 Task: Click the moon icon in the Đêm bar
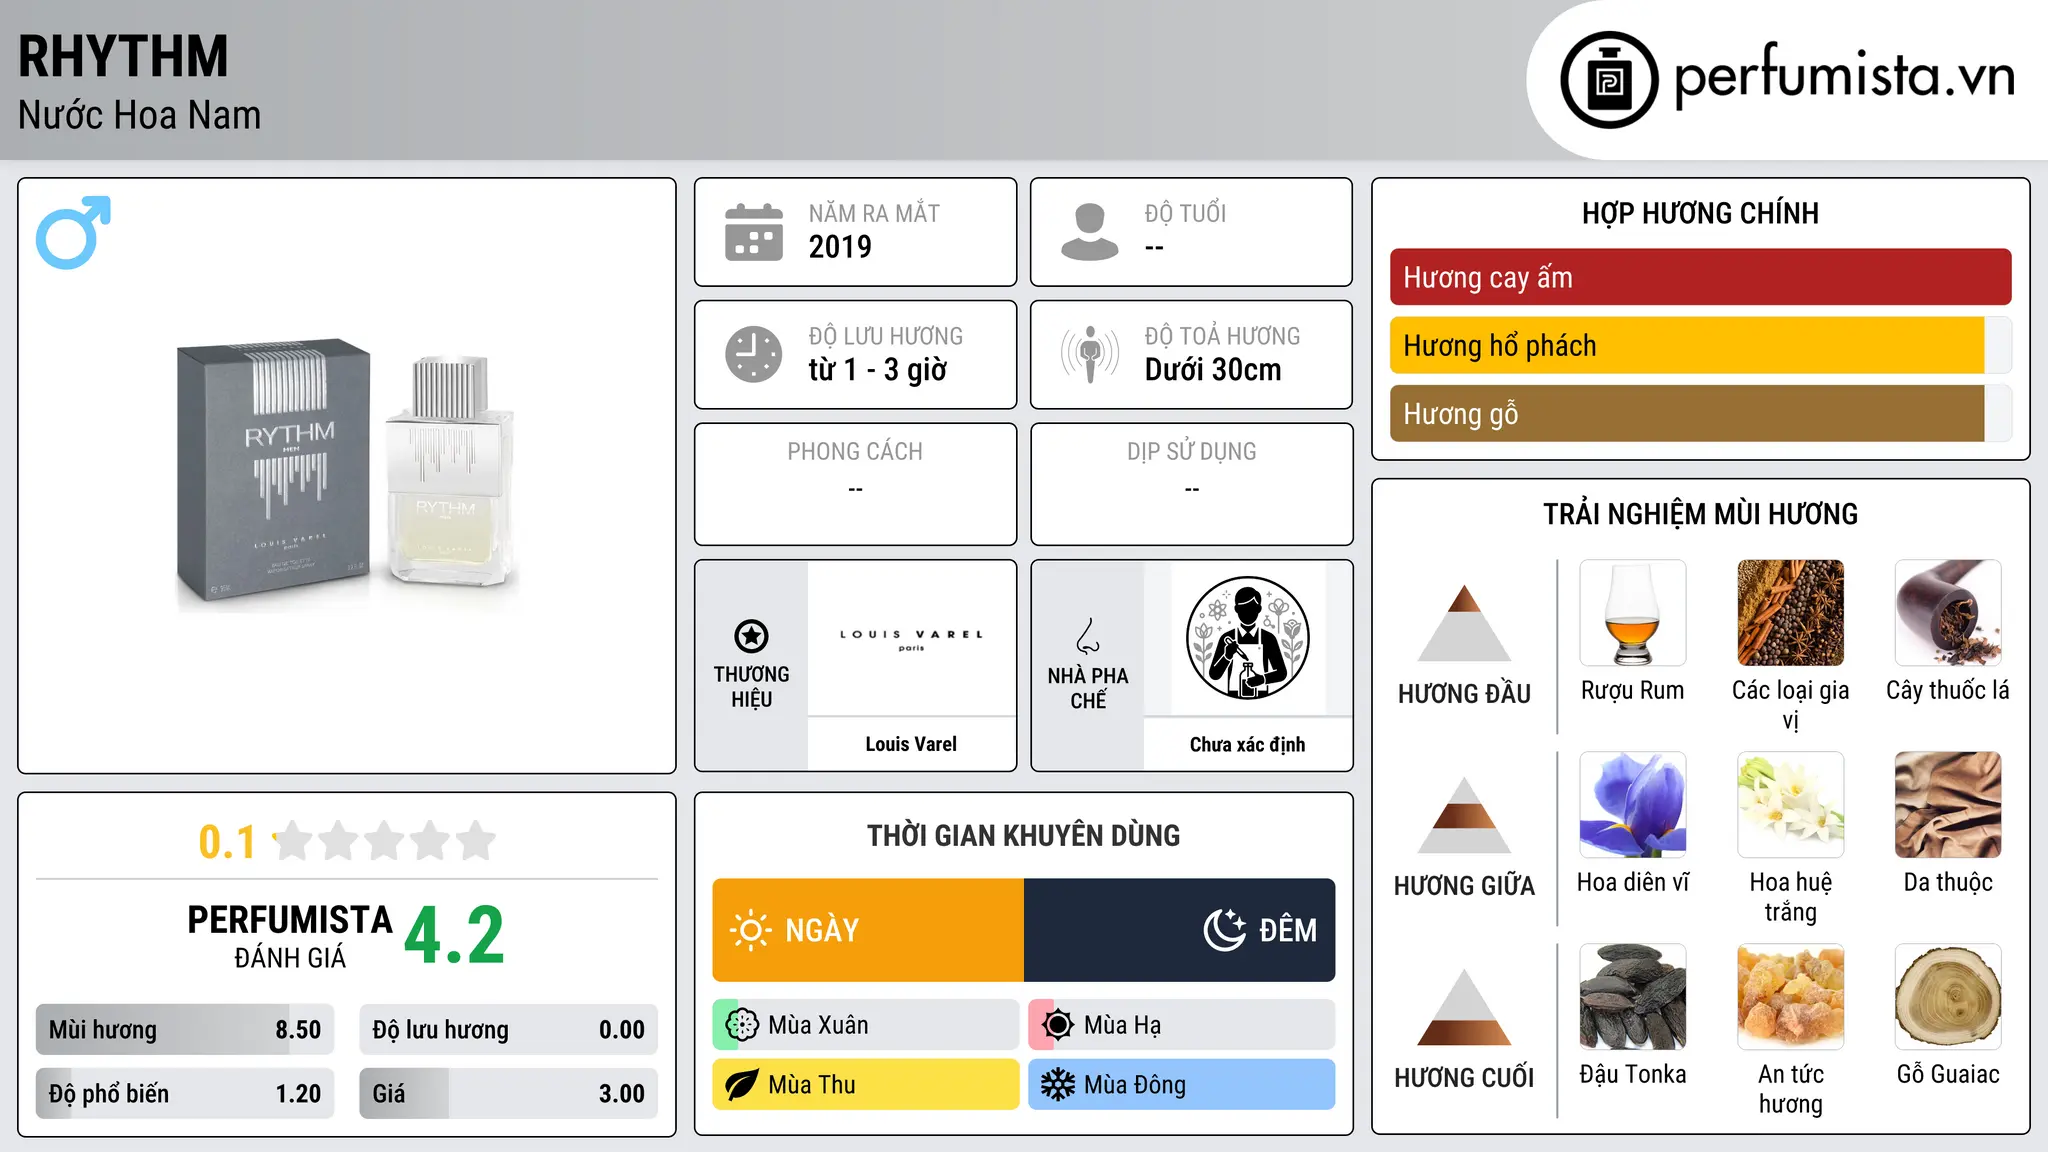click(x=1225, y=930)
